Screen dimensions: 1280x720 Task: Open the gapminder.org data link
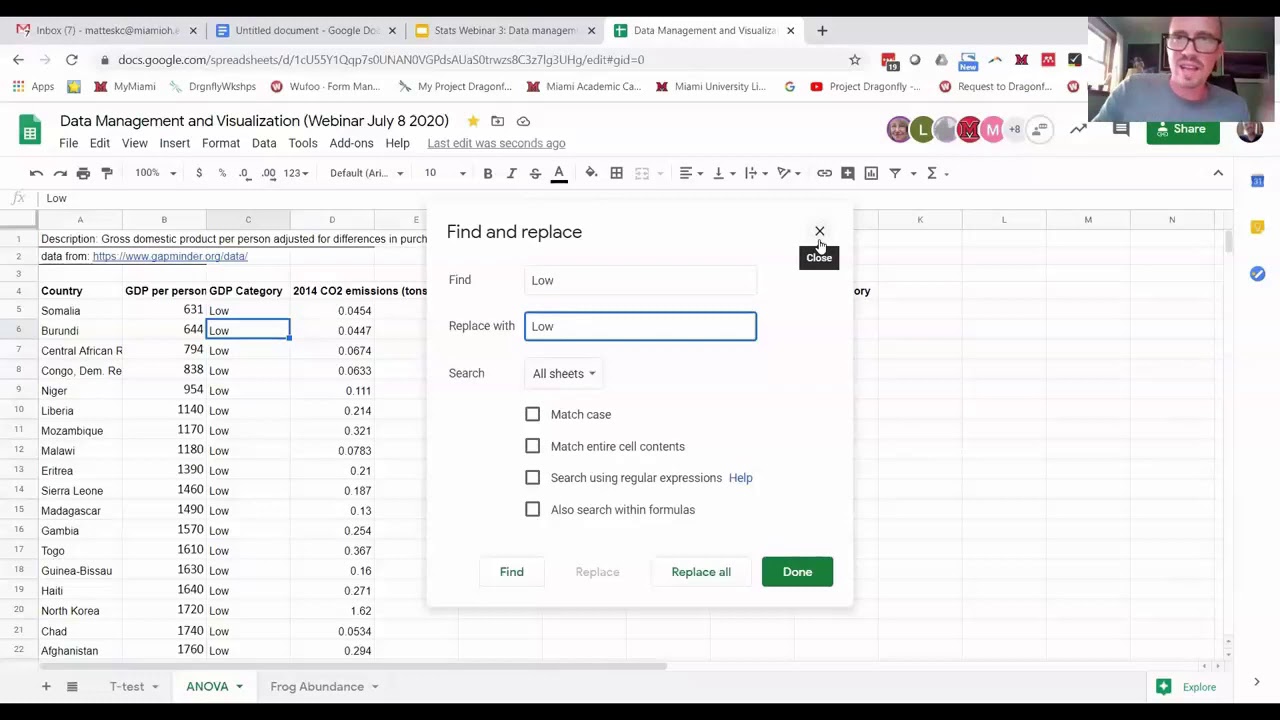(x=170, y=256)
